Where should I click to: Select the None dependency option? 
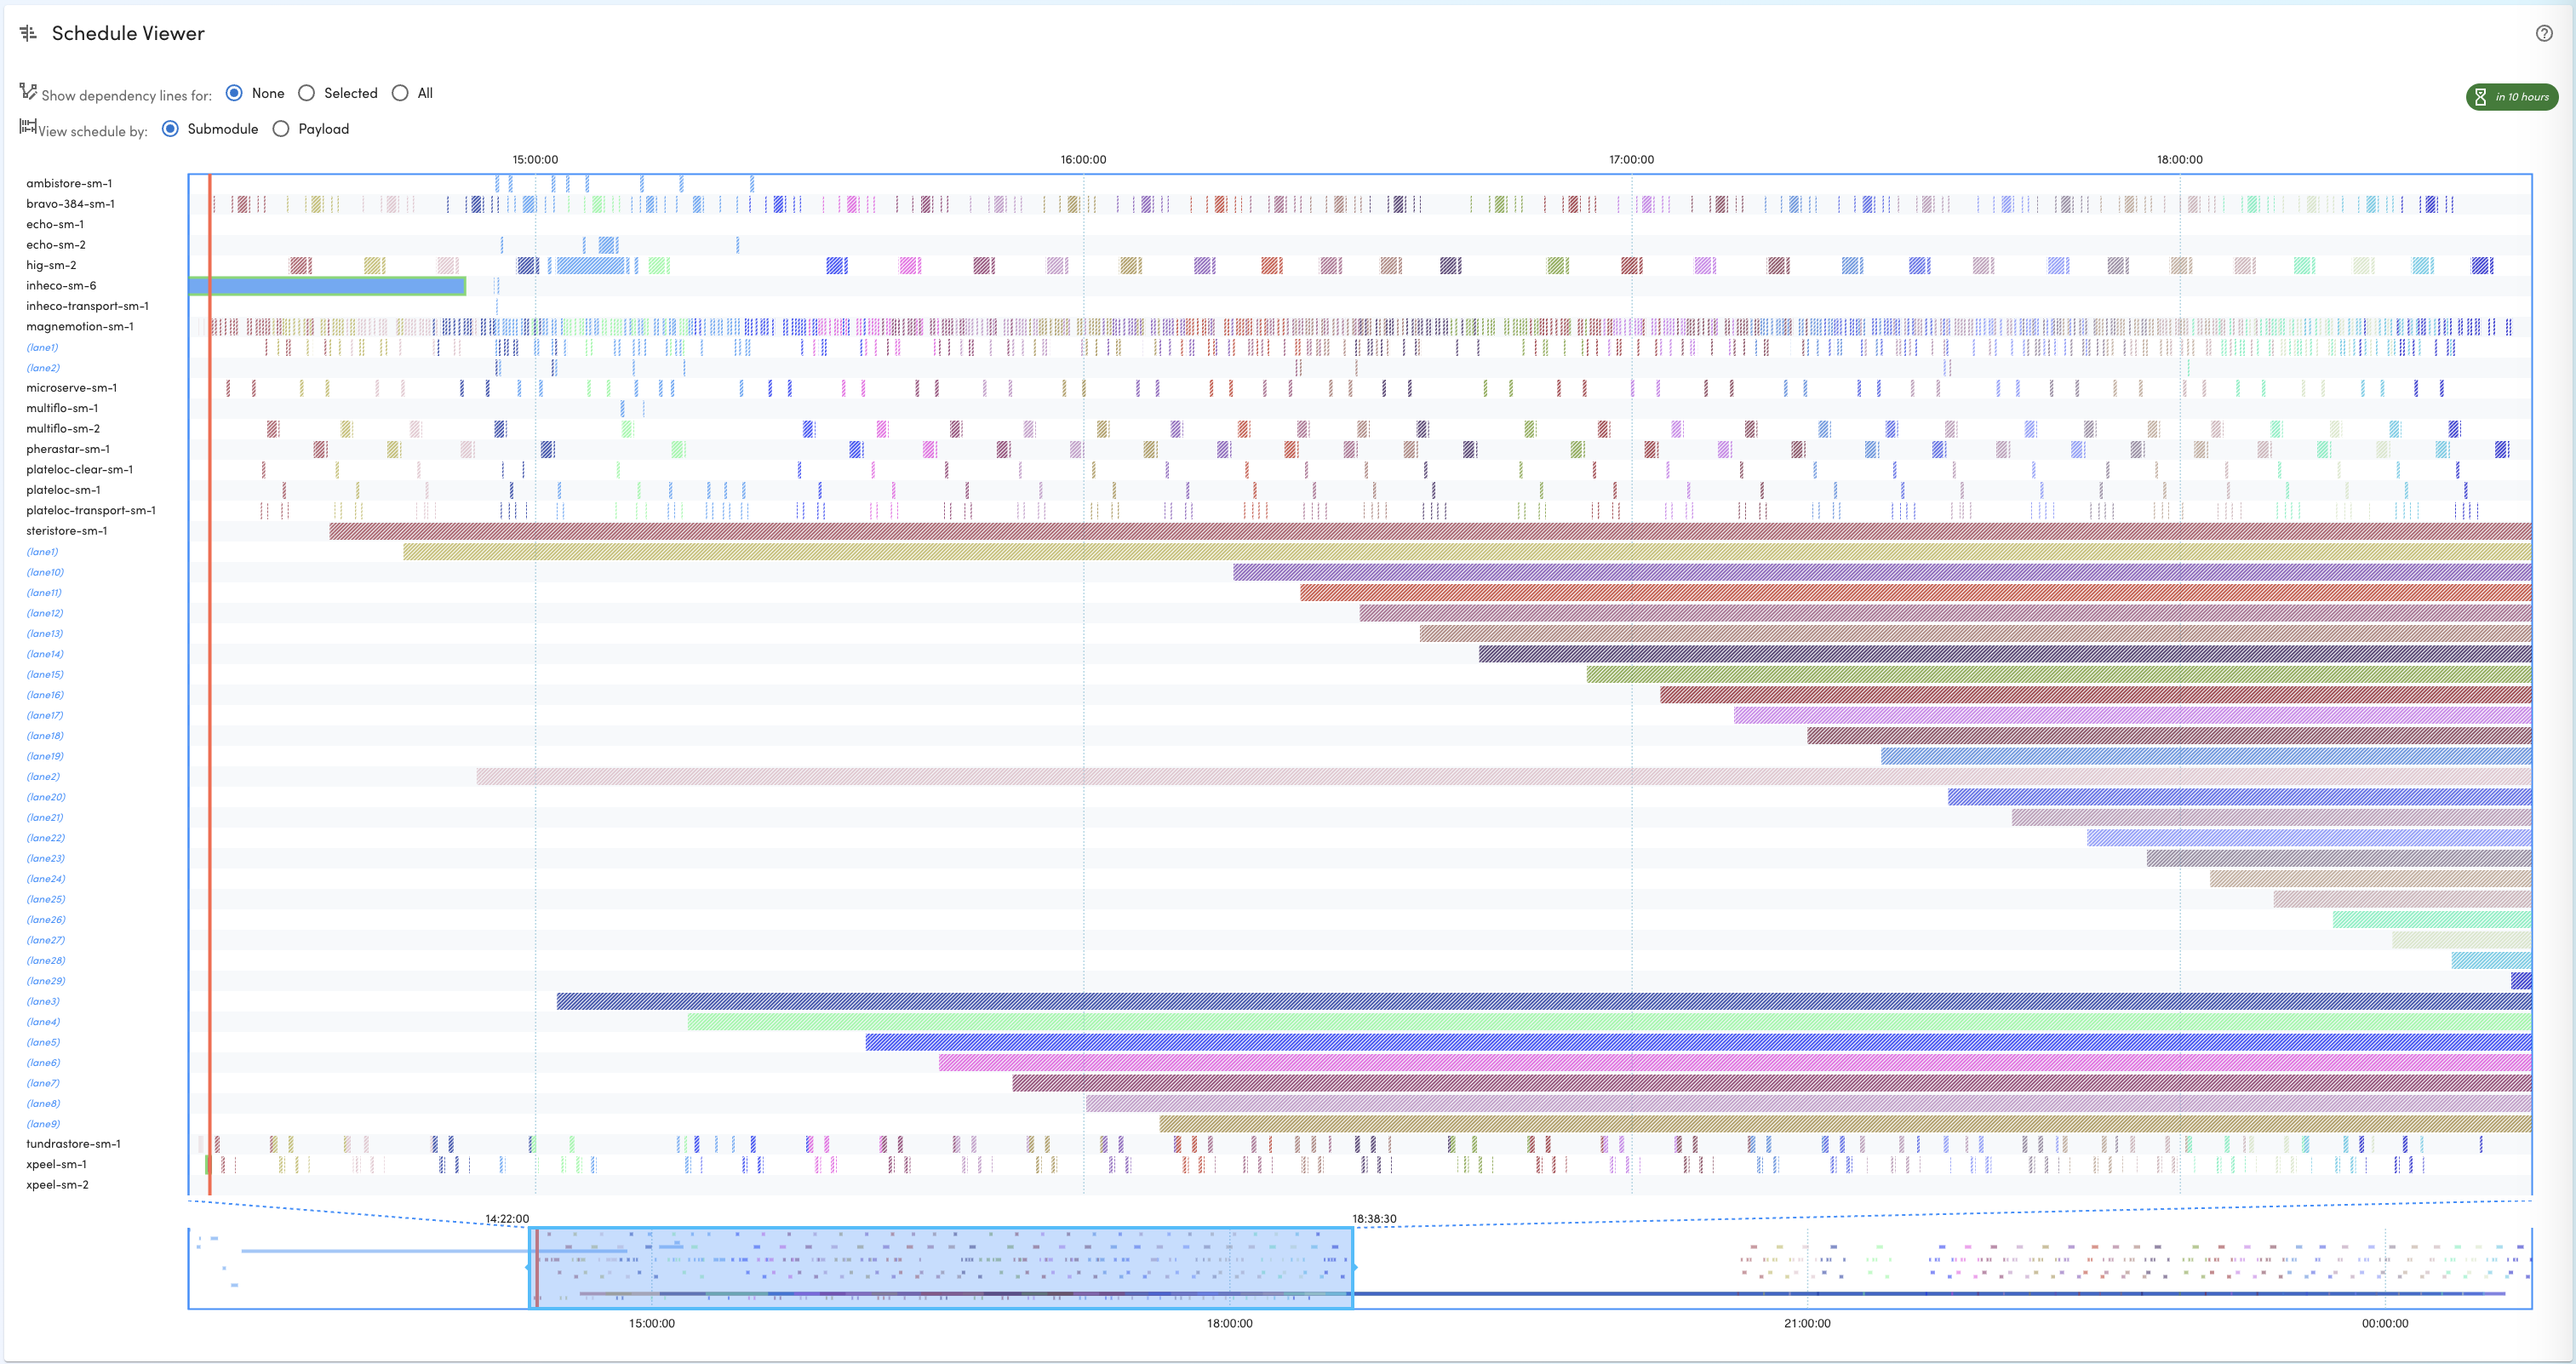pos(233,92)
